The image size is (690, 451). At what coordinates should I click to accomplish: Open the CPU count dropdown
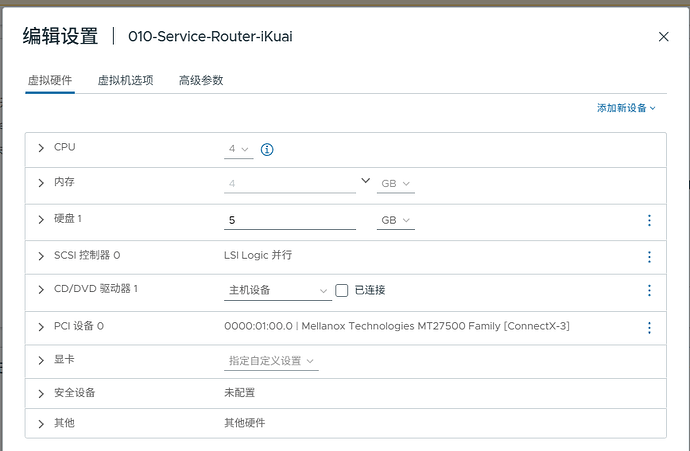pos(239,149)
